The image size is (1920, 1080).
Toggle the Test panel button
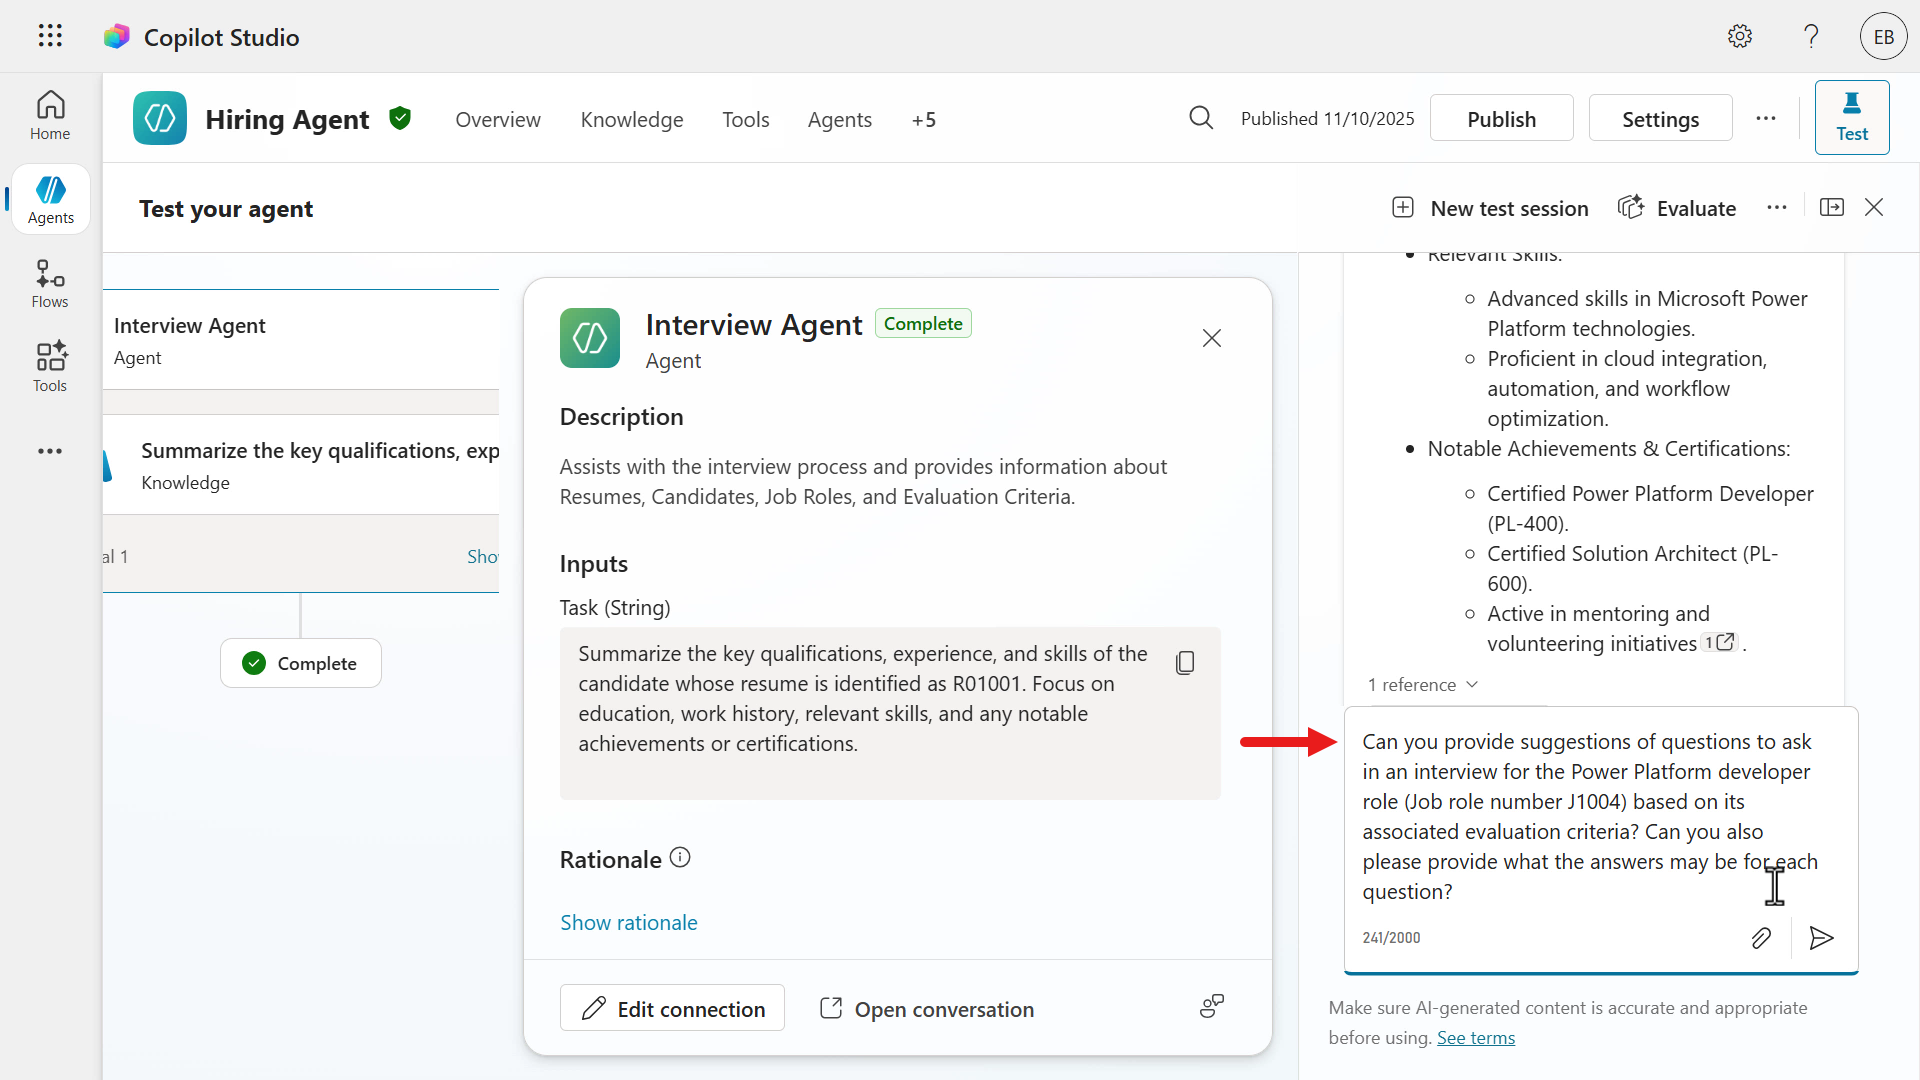click(1852, 118)
